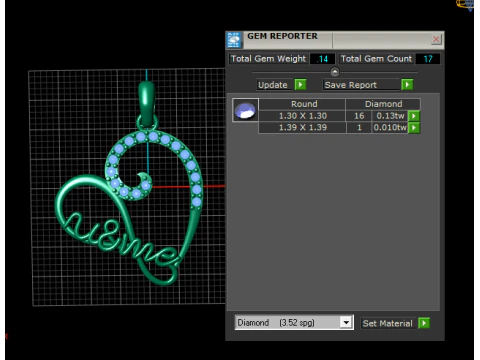The width and height of the screenshot is (480, 360).
Task: Click the GEM REPORTER title bar
Action: 336,40
